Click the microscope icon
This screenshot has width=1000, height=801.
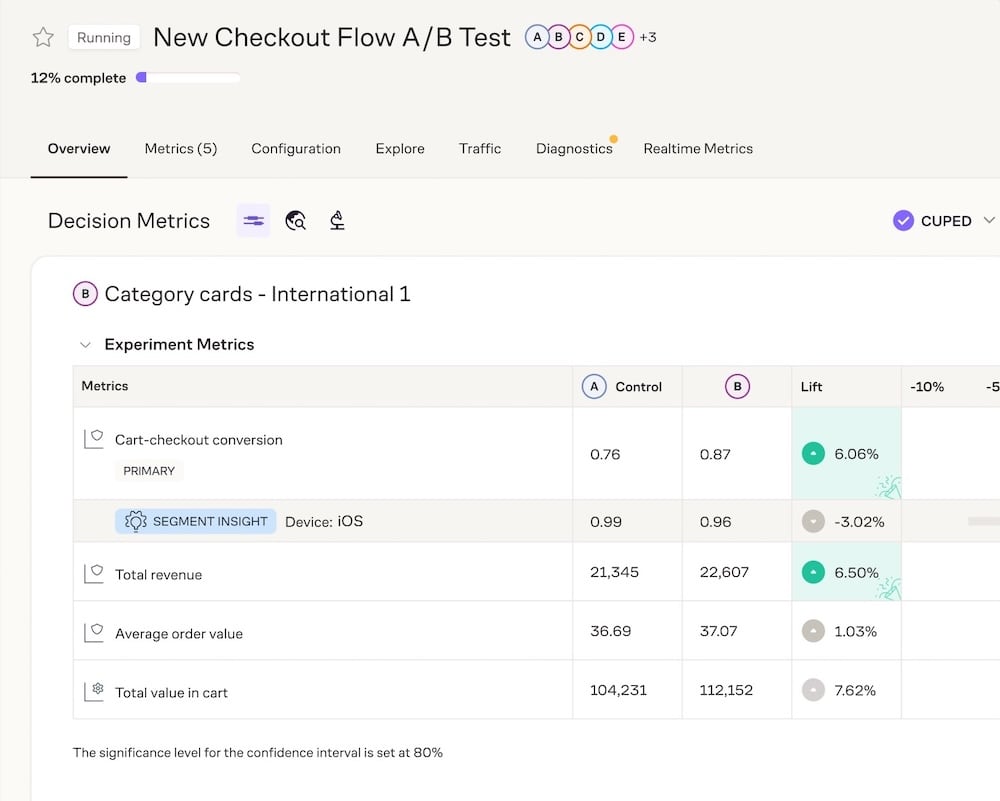click(337, 221)
